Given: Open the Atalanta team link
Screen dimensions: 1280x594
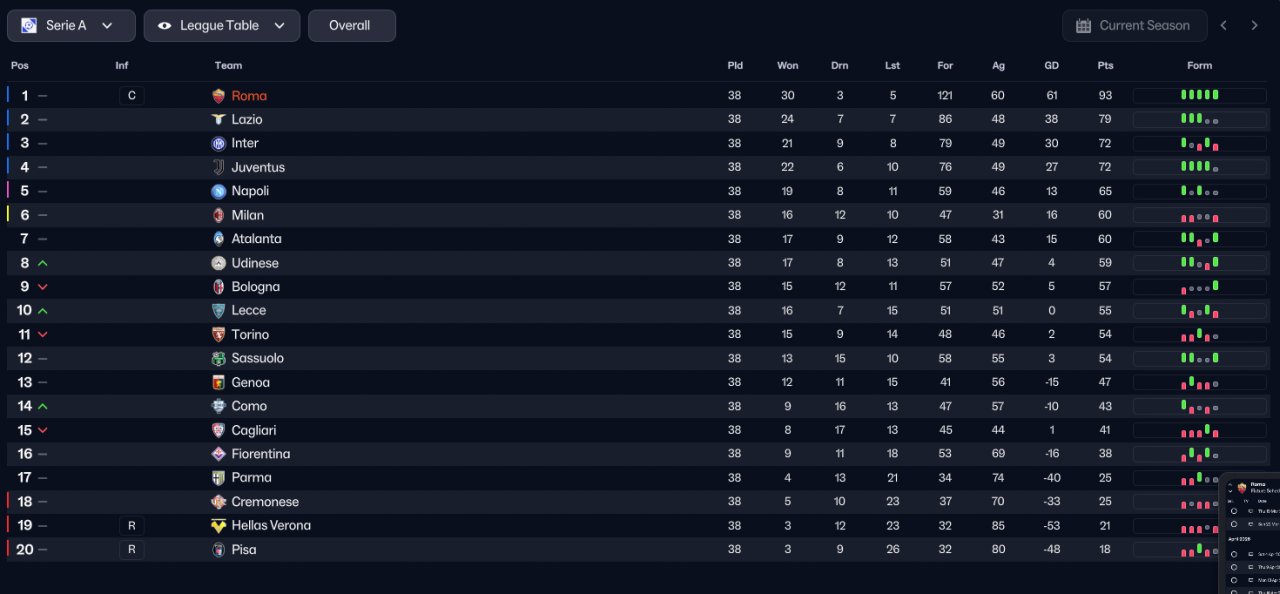Looking at the screenshot, I should pyautogui.click(x=256, y=239).
